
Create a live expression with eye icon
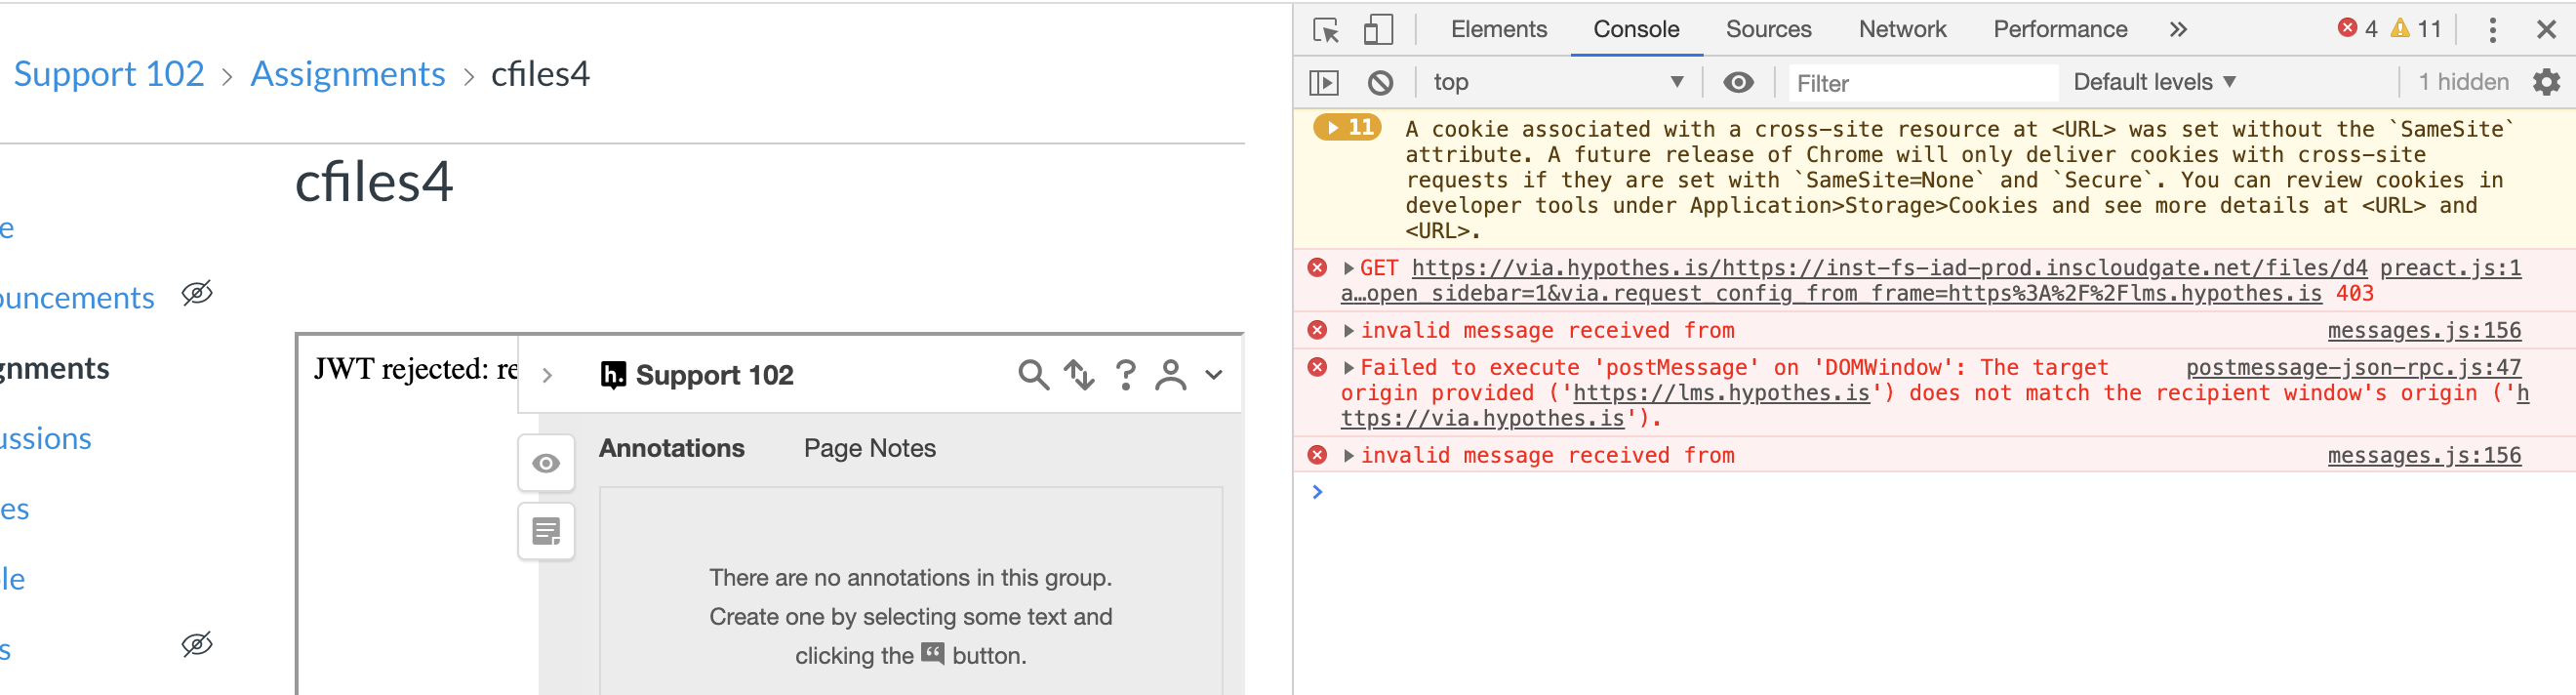pos(1738,82)
